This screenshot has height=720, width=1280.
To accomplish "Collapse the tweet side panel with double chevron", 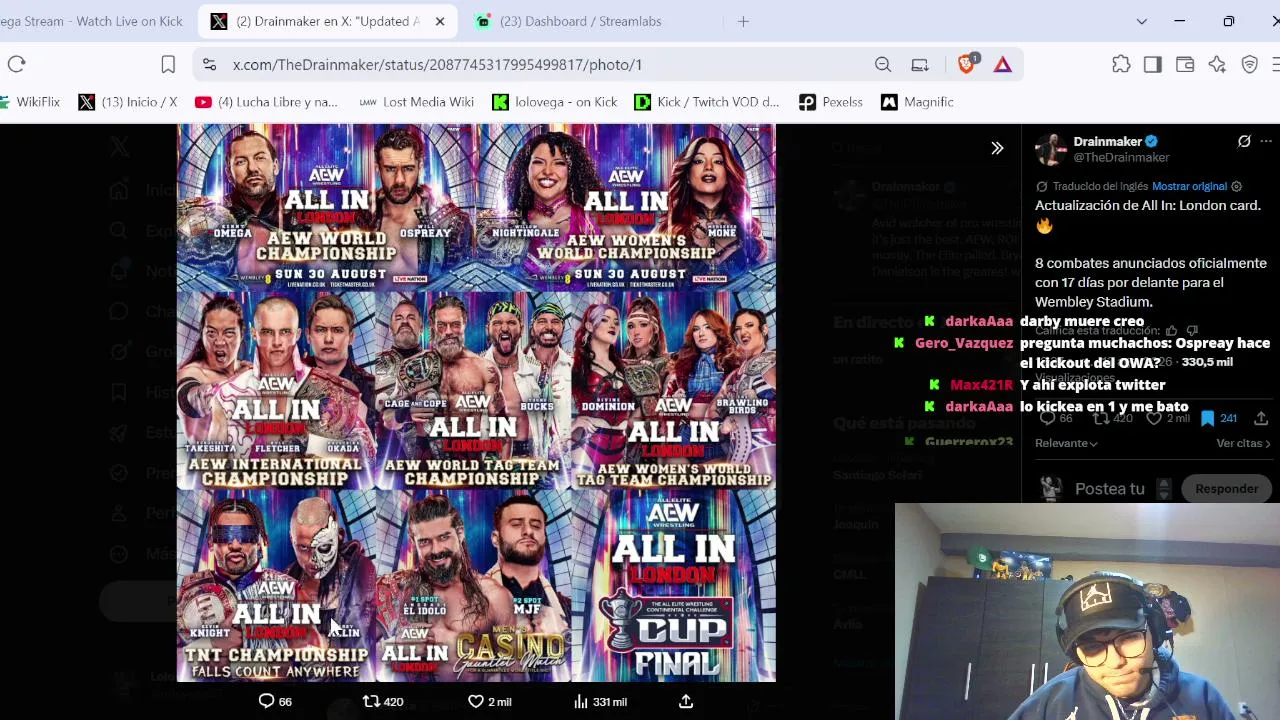I will (997, 148).
